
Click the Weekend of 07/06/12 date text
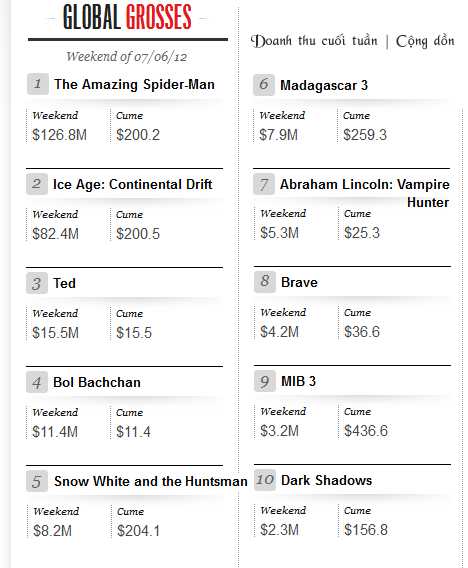coord(126,57)
